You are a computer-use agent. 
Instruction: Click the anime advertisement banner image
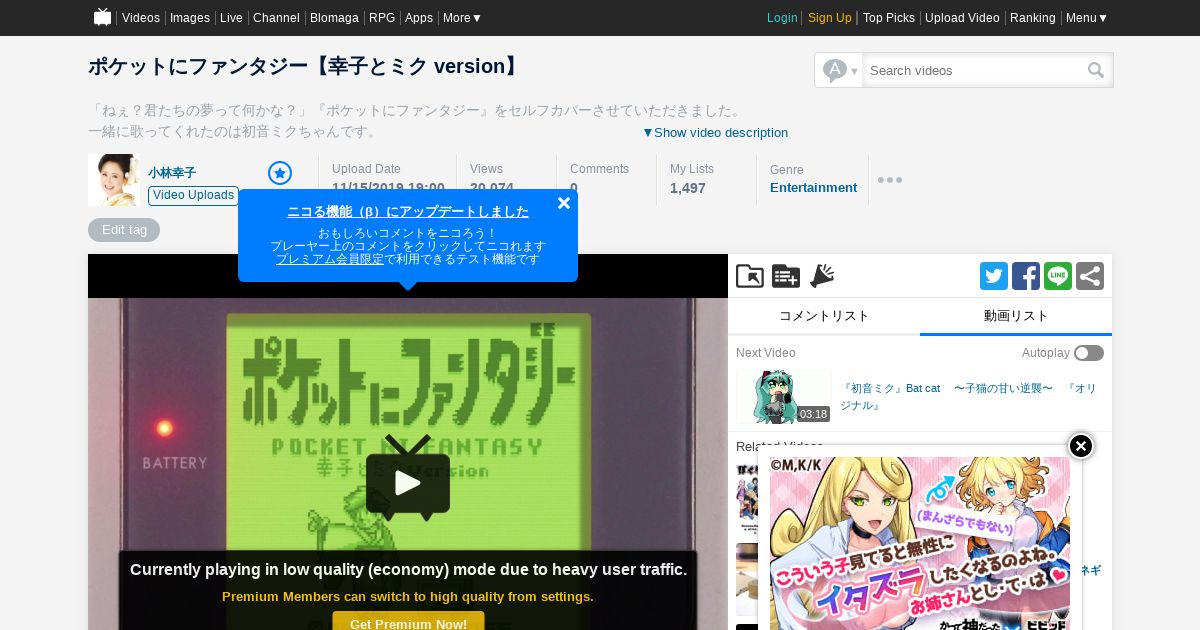920,544
